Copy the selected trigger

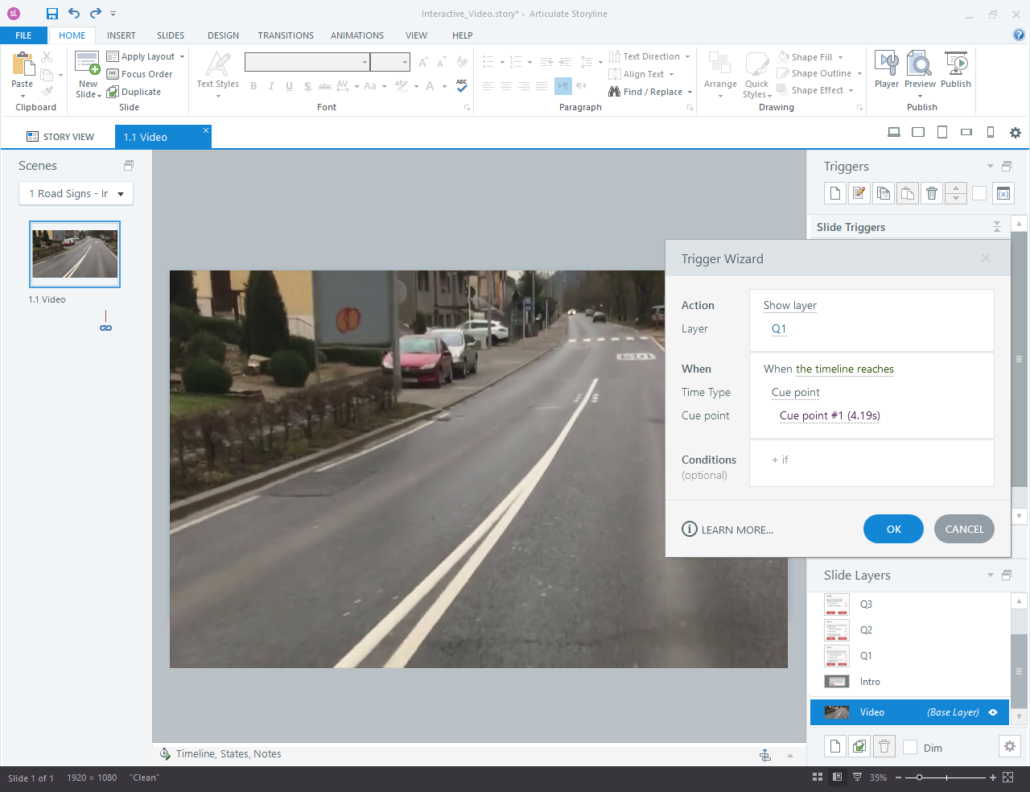[x=883, y=193]
